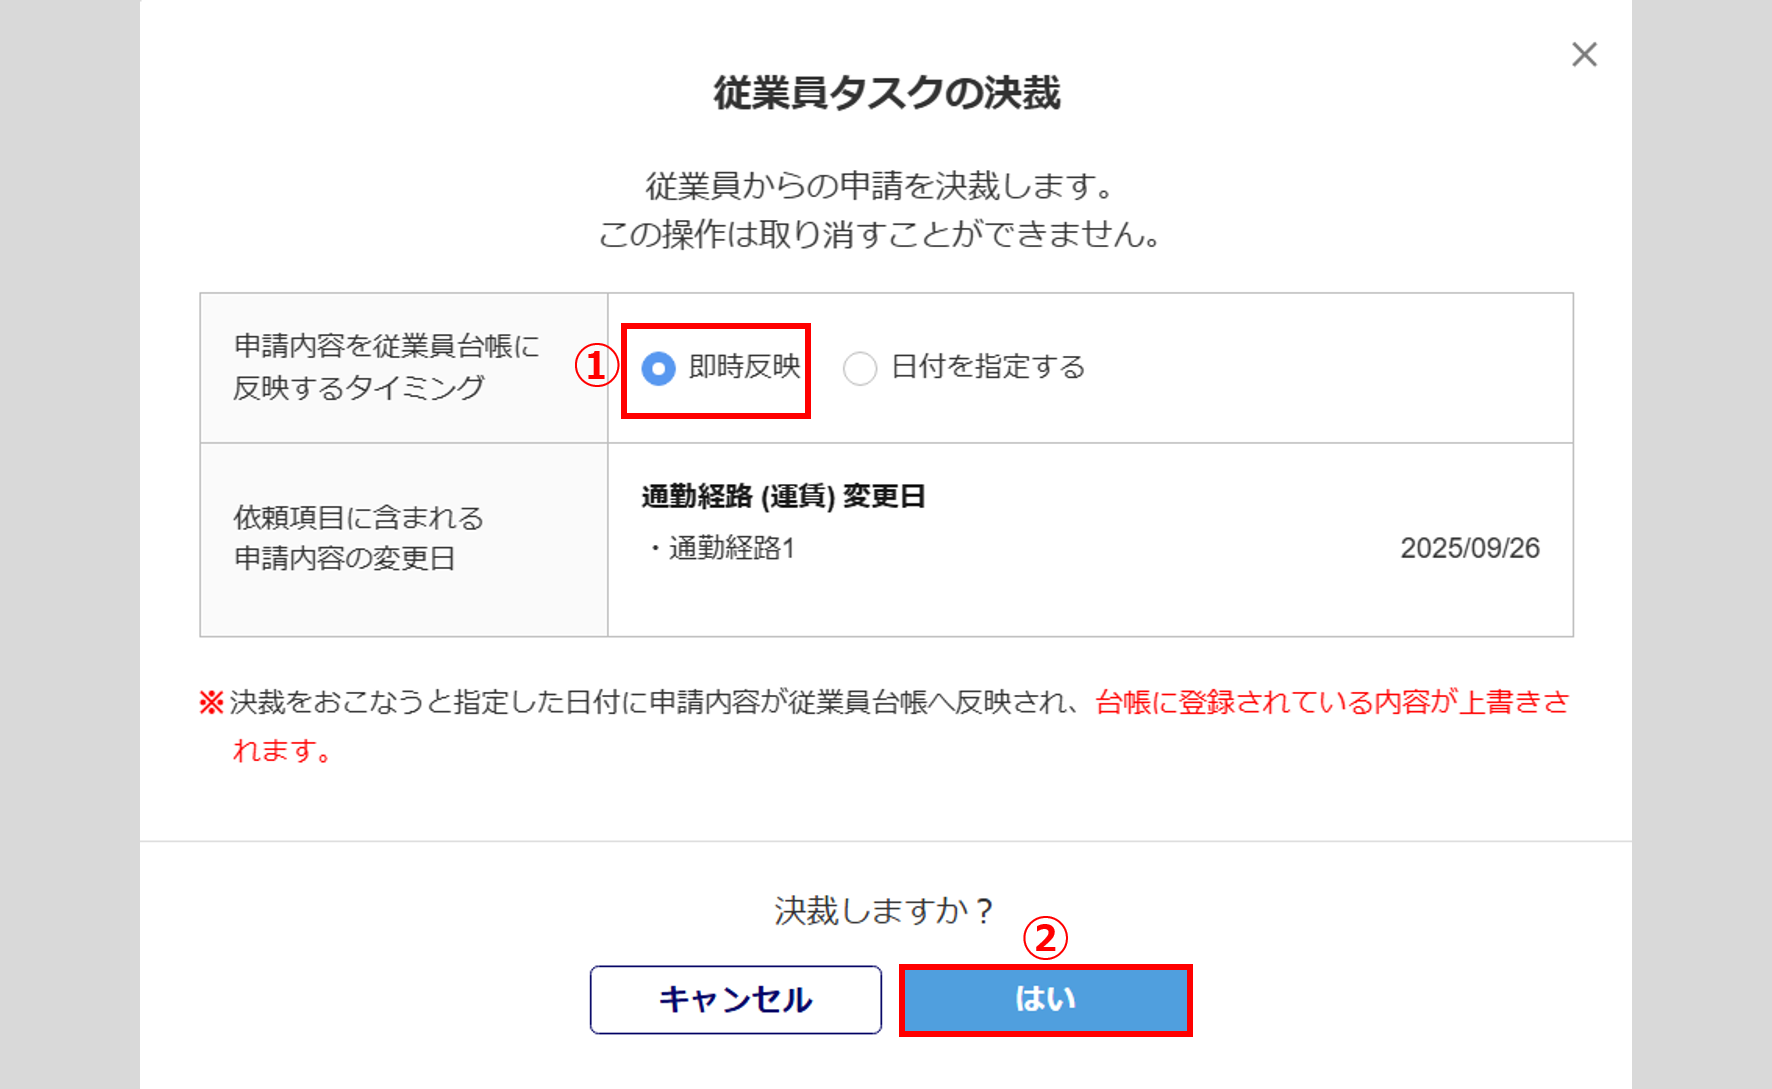Click the 決裁しますか？ confirmation prompt
Viewport: 1772px width, 1089px height.
pos(884,911)
